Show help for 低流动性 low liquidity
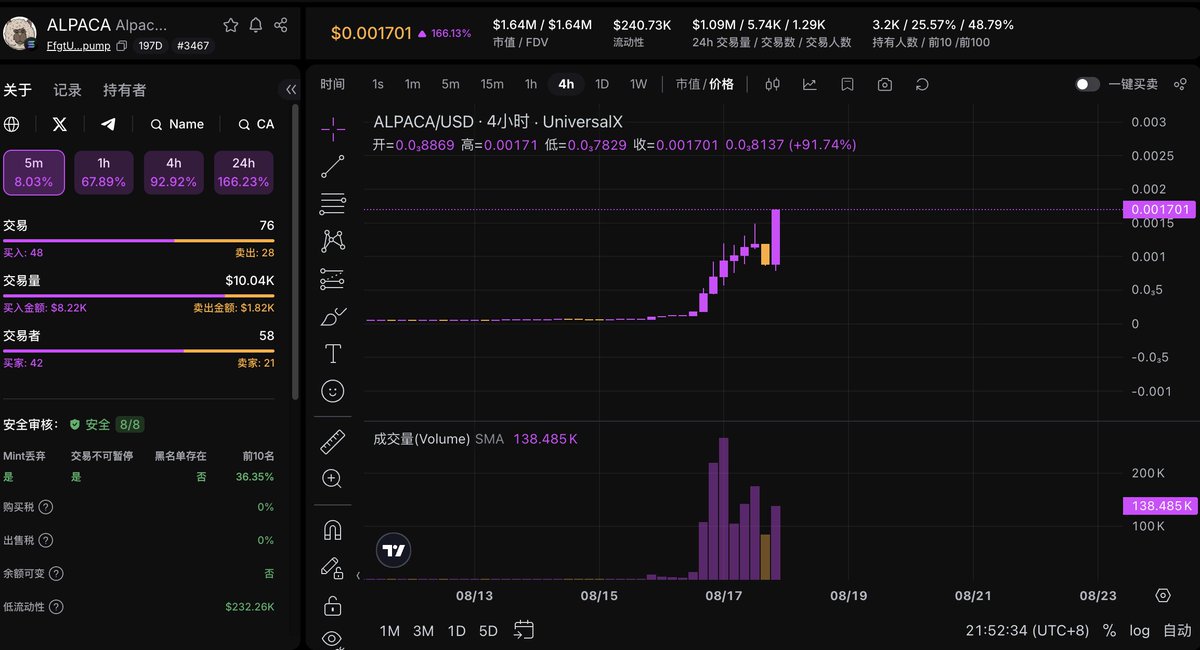This screenshot has width=1200, height=650. point(56,607)
